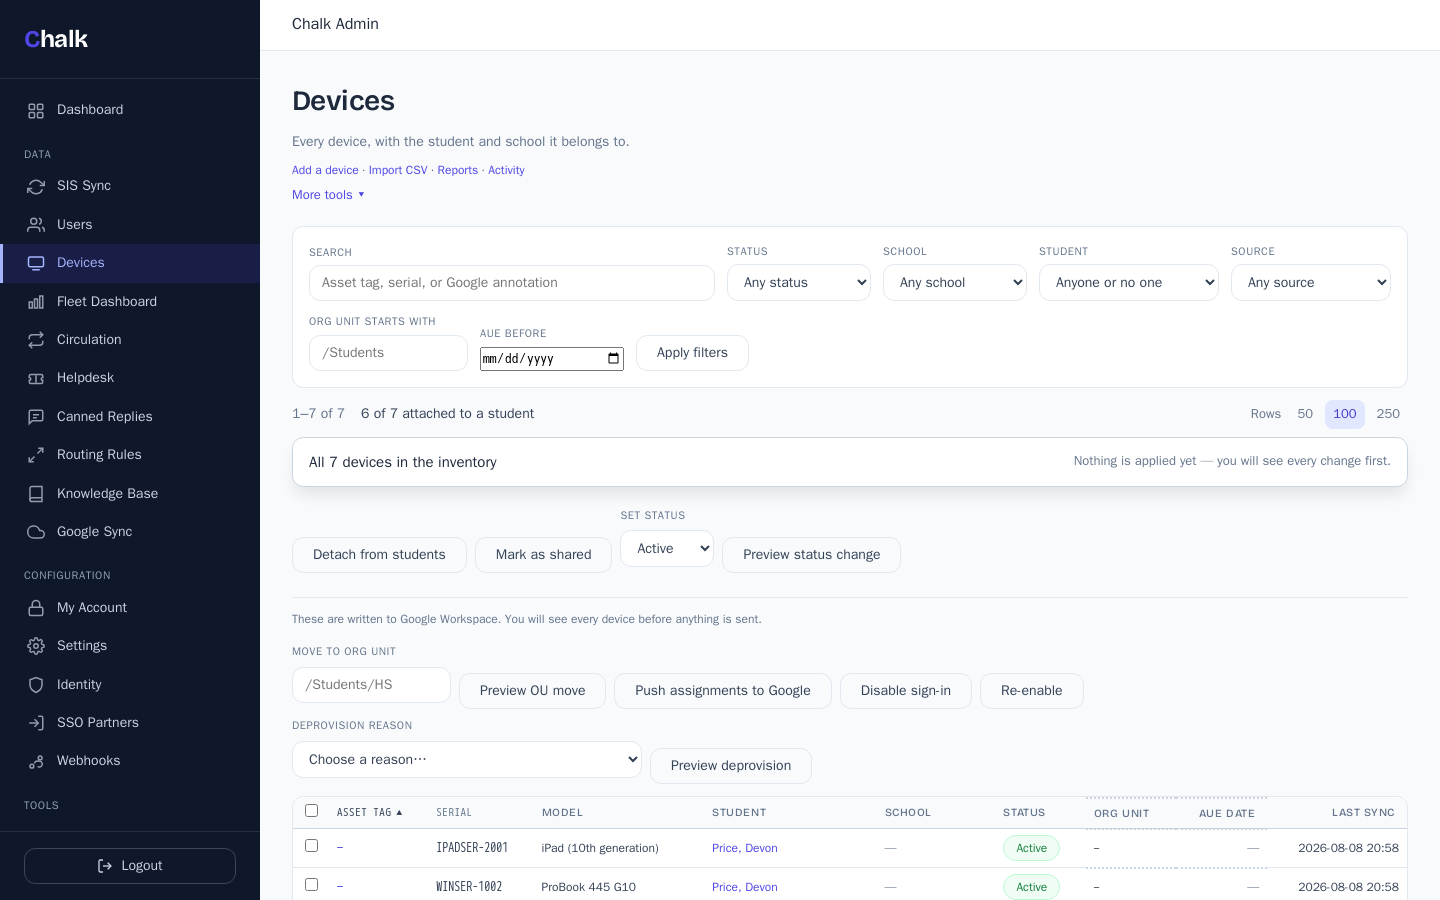
Task: Click the Import CSV link
Action: point(398,171)
